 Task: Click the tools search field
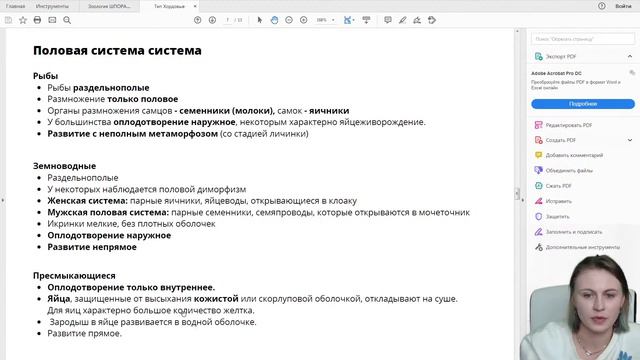(x=583, y=39)
